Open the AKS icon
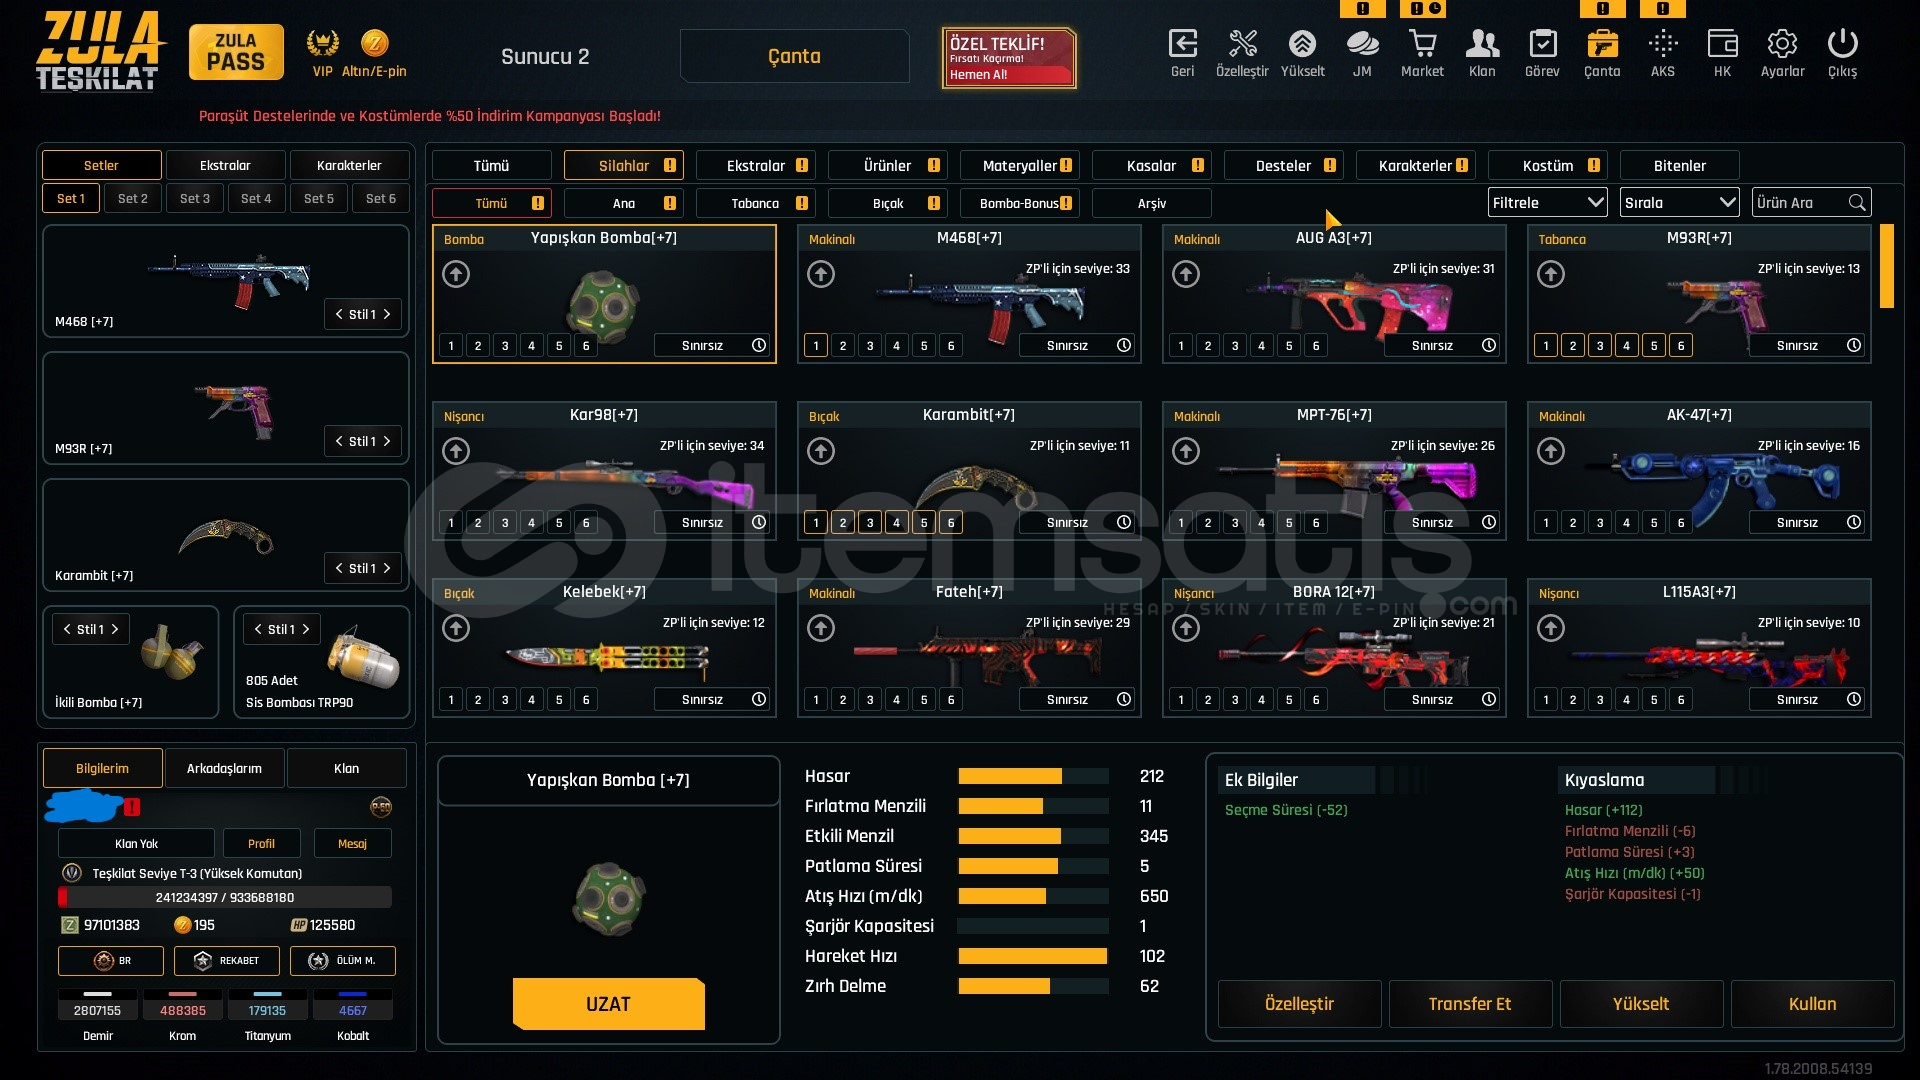The height and width of the screenshot is (1080, 1920). pyautogui.click(x=1662, y=44)
